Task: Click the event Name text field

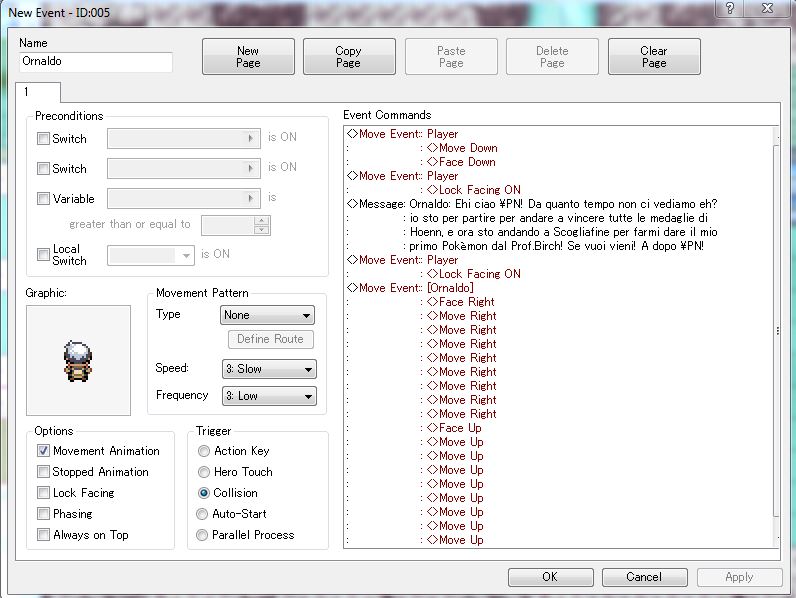Action: click(96, 62)
